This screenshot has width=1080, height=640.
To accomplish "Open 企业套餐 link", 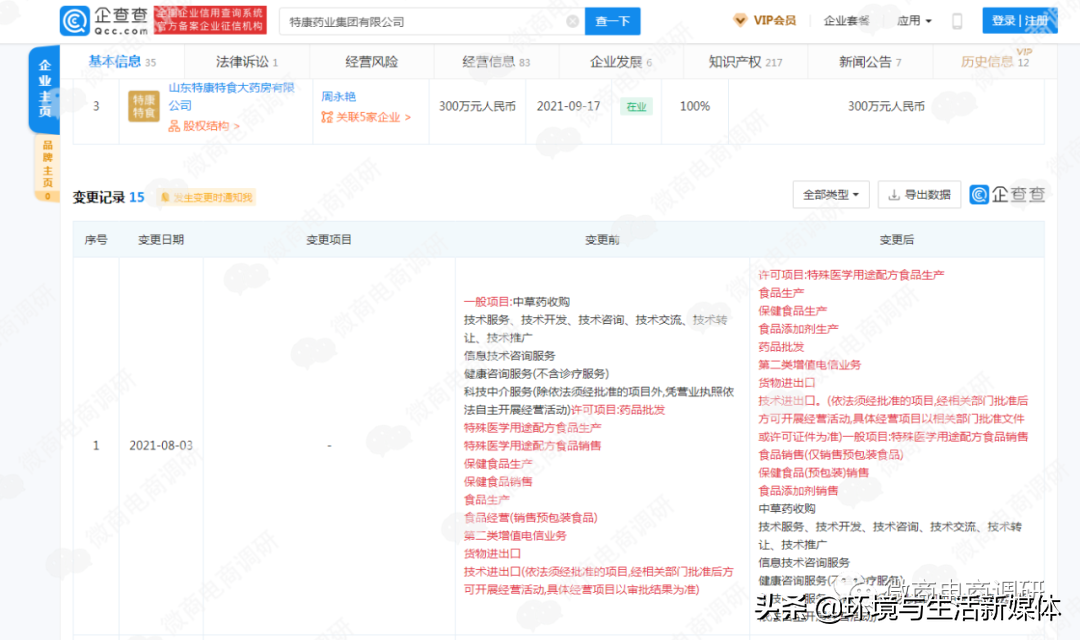I will click(x=846, y=21).
